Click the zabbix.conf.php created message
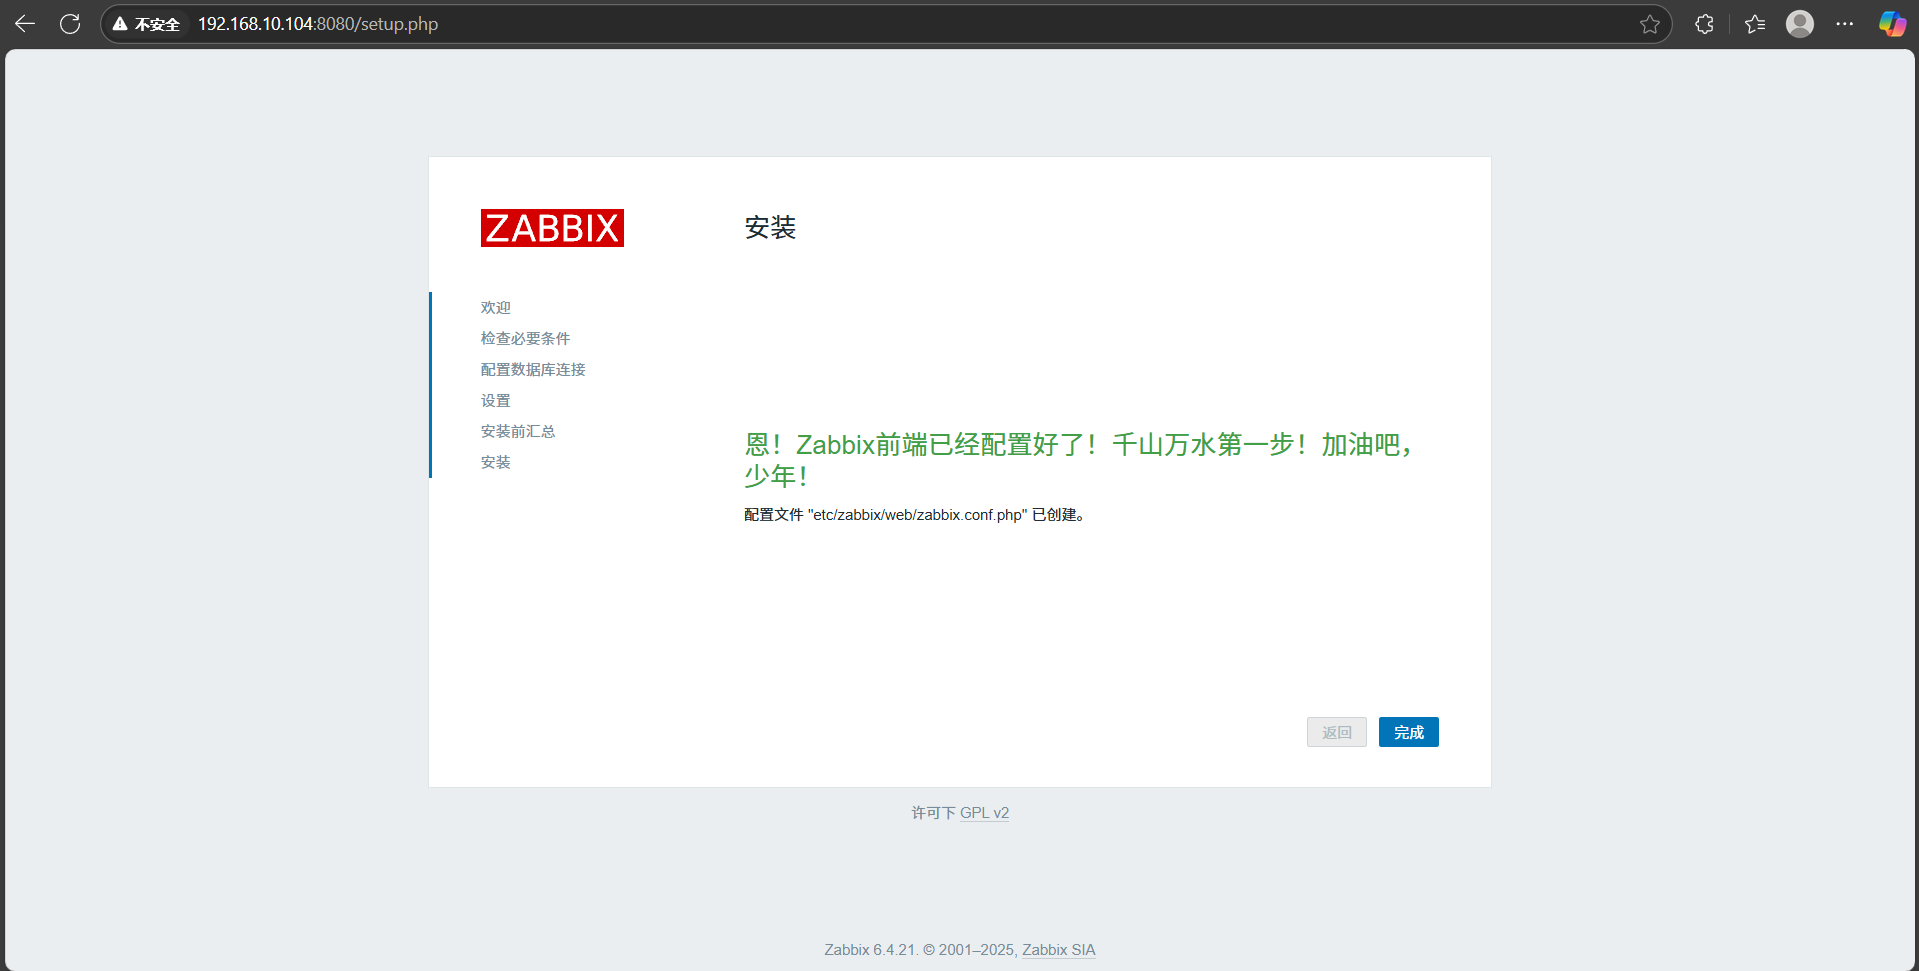 click(915, 515)
